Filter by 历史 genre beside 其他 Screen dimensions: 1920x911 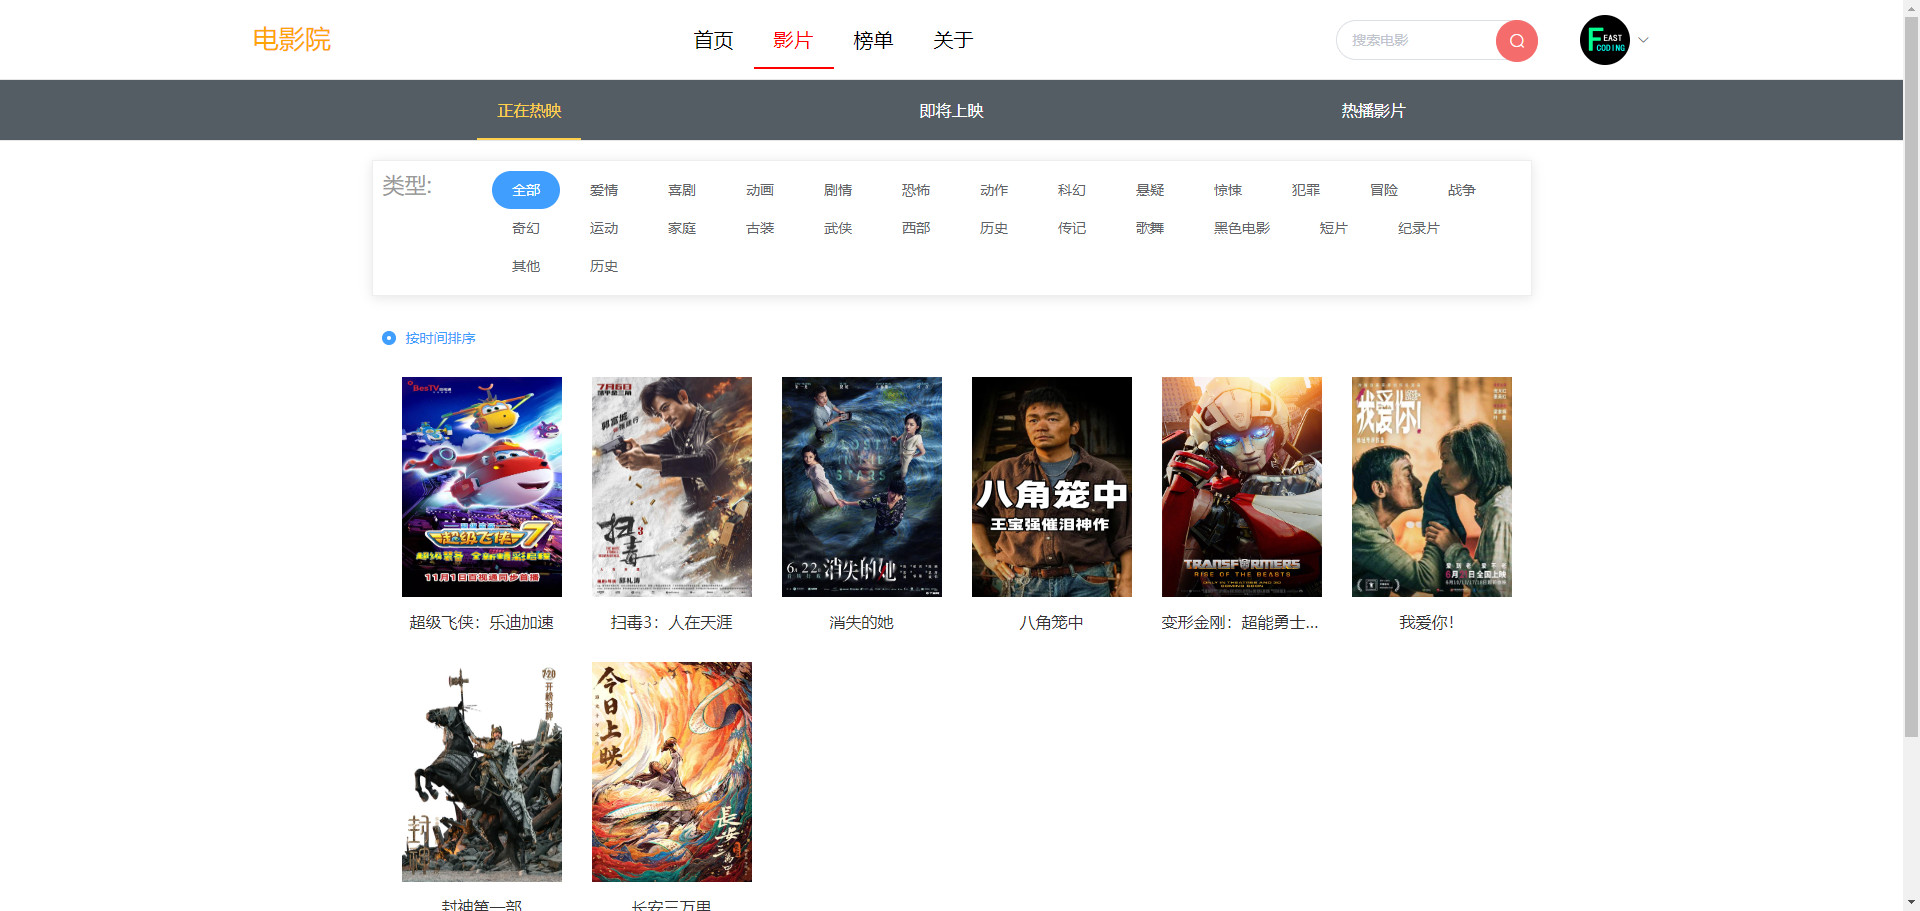[604, 266]
